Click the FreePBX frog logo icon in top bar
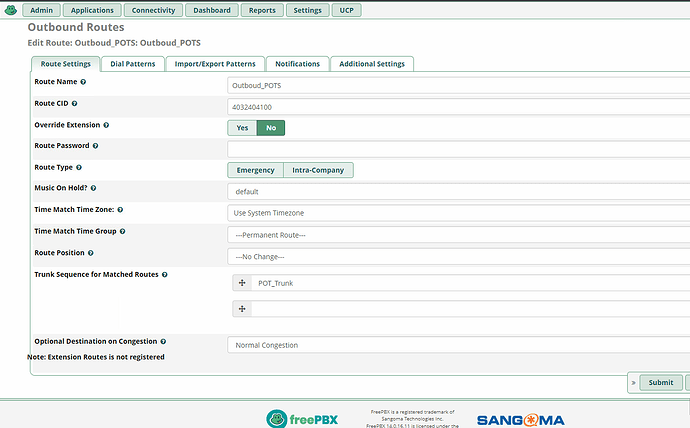Screen dimensions: 690x428 point(11,10)
